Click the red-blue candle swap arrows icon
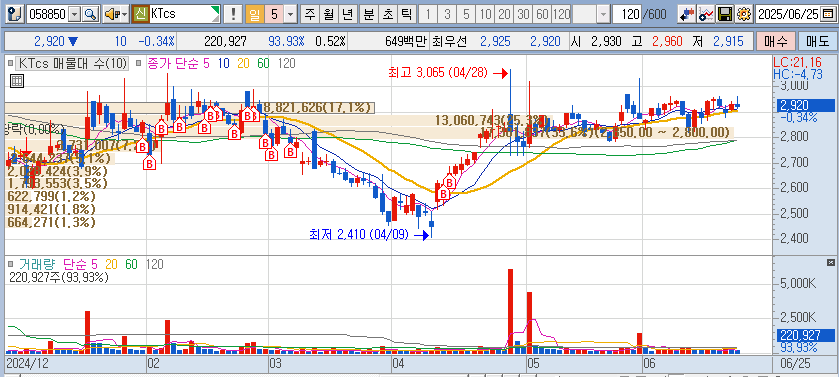Viewport: 839px width, 377px height. click(687, 14)
